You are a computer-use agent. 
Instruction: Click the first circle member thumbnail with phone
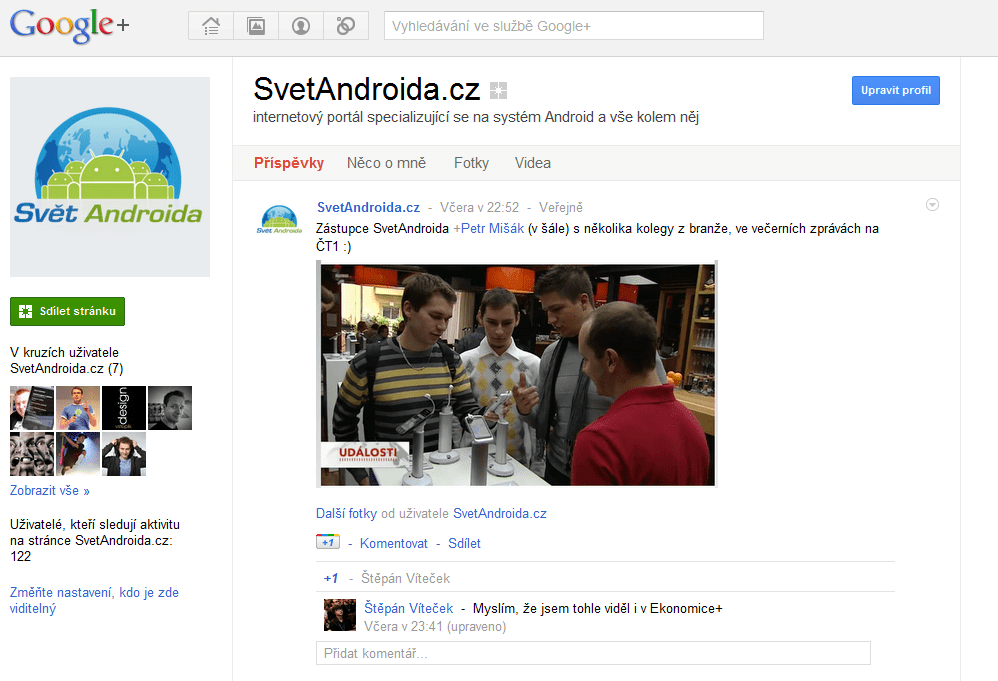(x=32, y=408)
